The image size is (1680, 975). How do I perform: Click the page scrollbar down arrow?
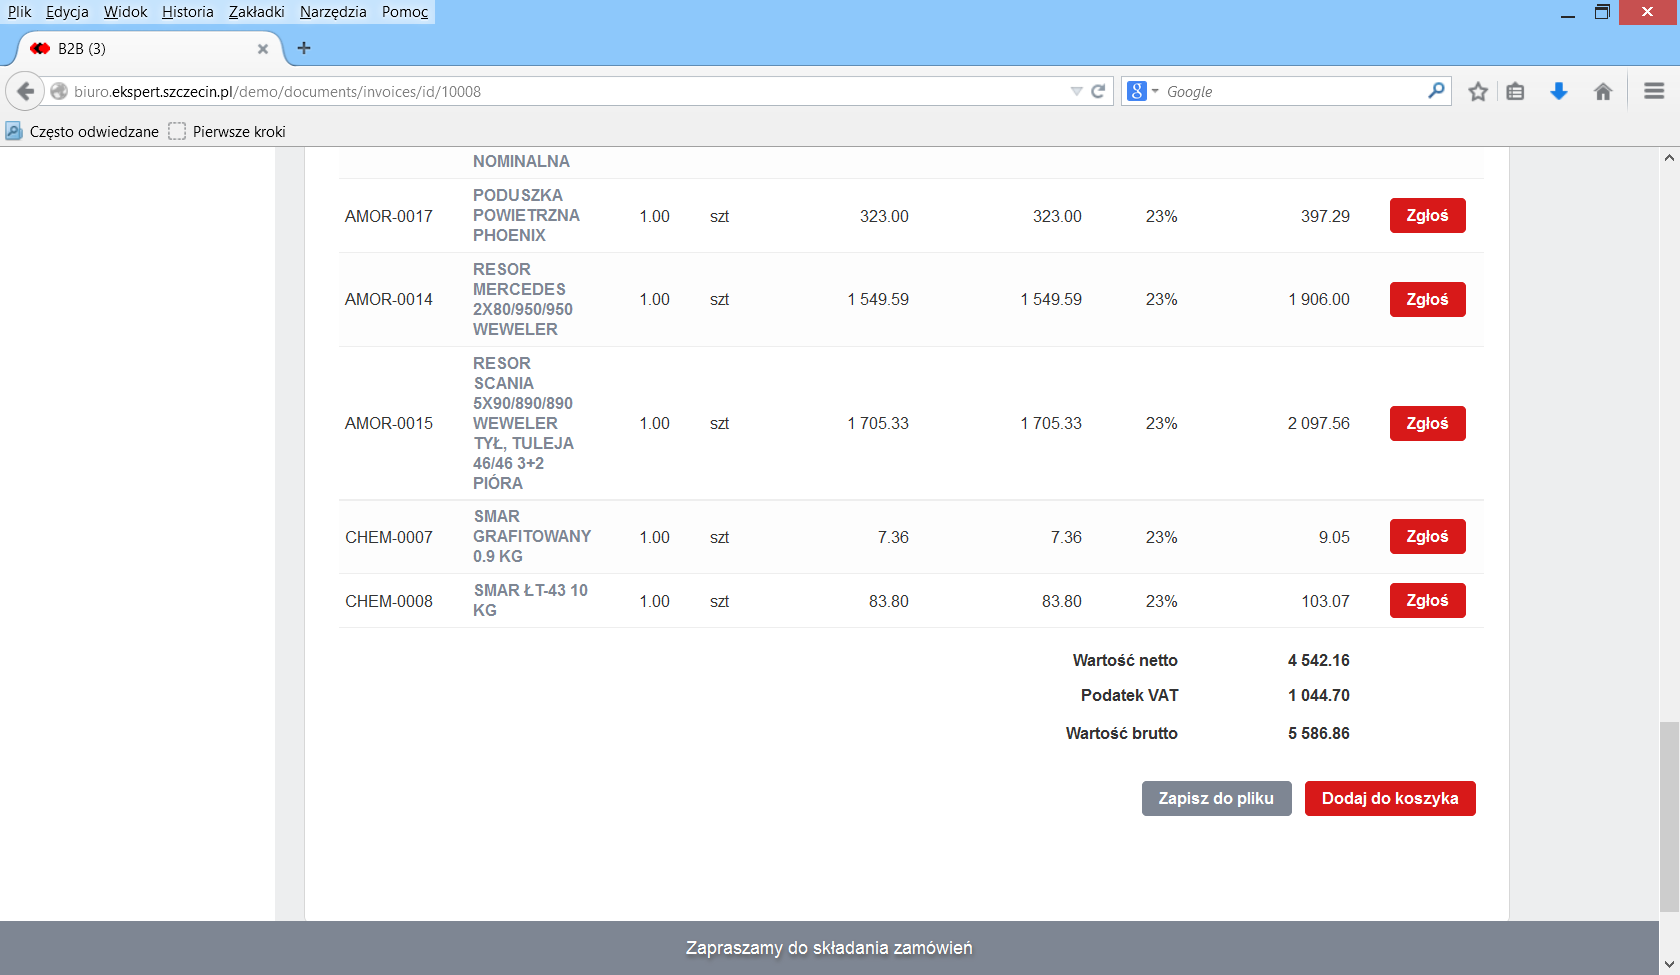[x=1669, y=965]
